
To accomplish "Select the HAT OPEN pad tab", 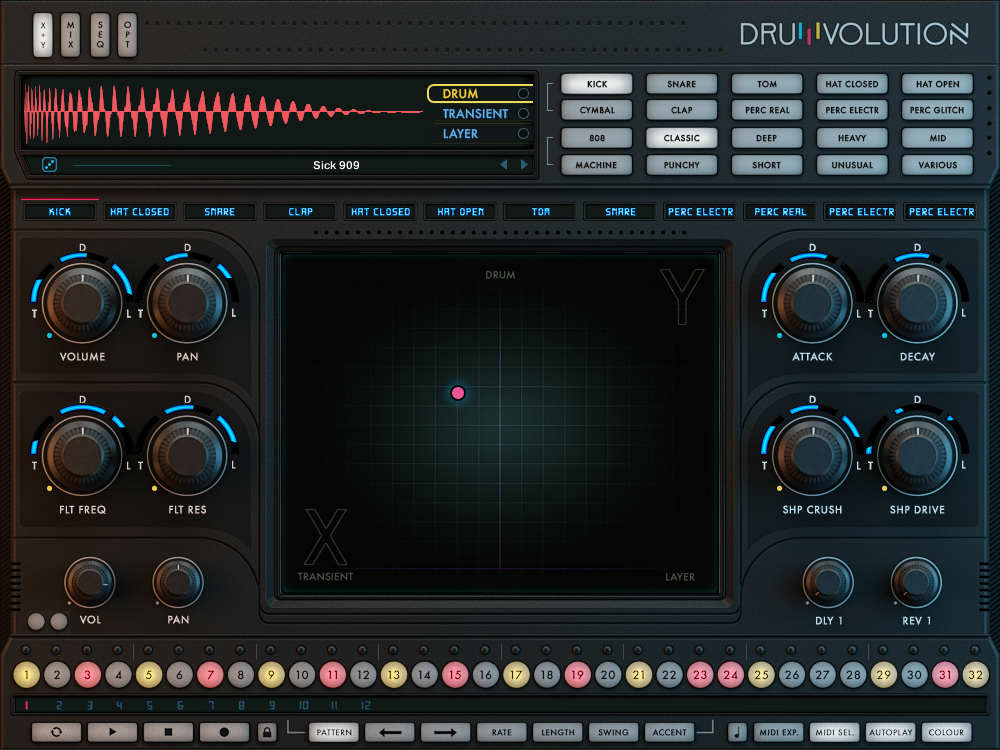I will pos(460,211).
